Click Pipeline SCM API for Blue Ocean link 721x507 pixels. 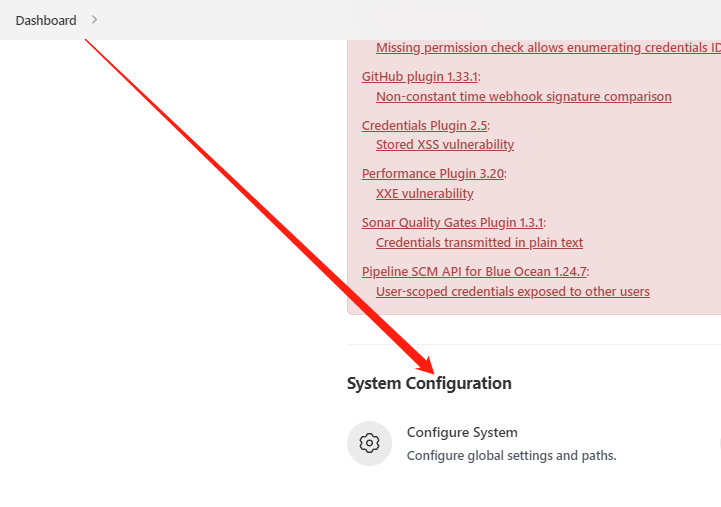[474, 272]
